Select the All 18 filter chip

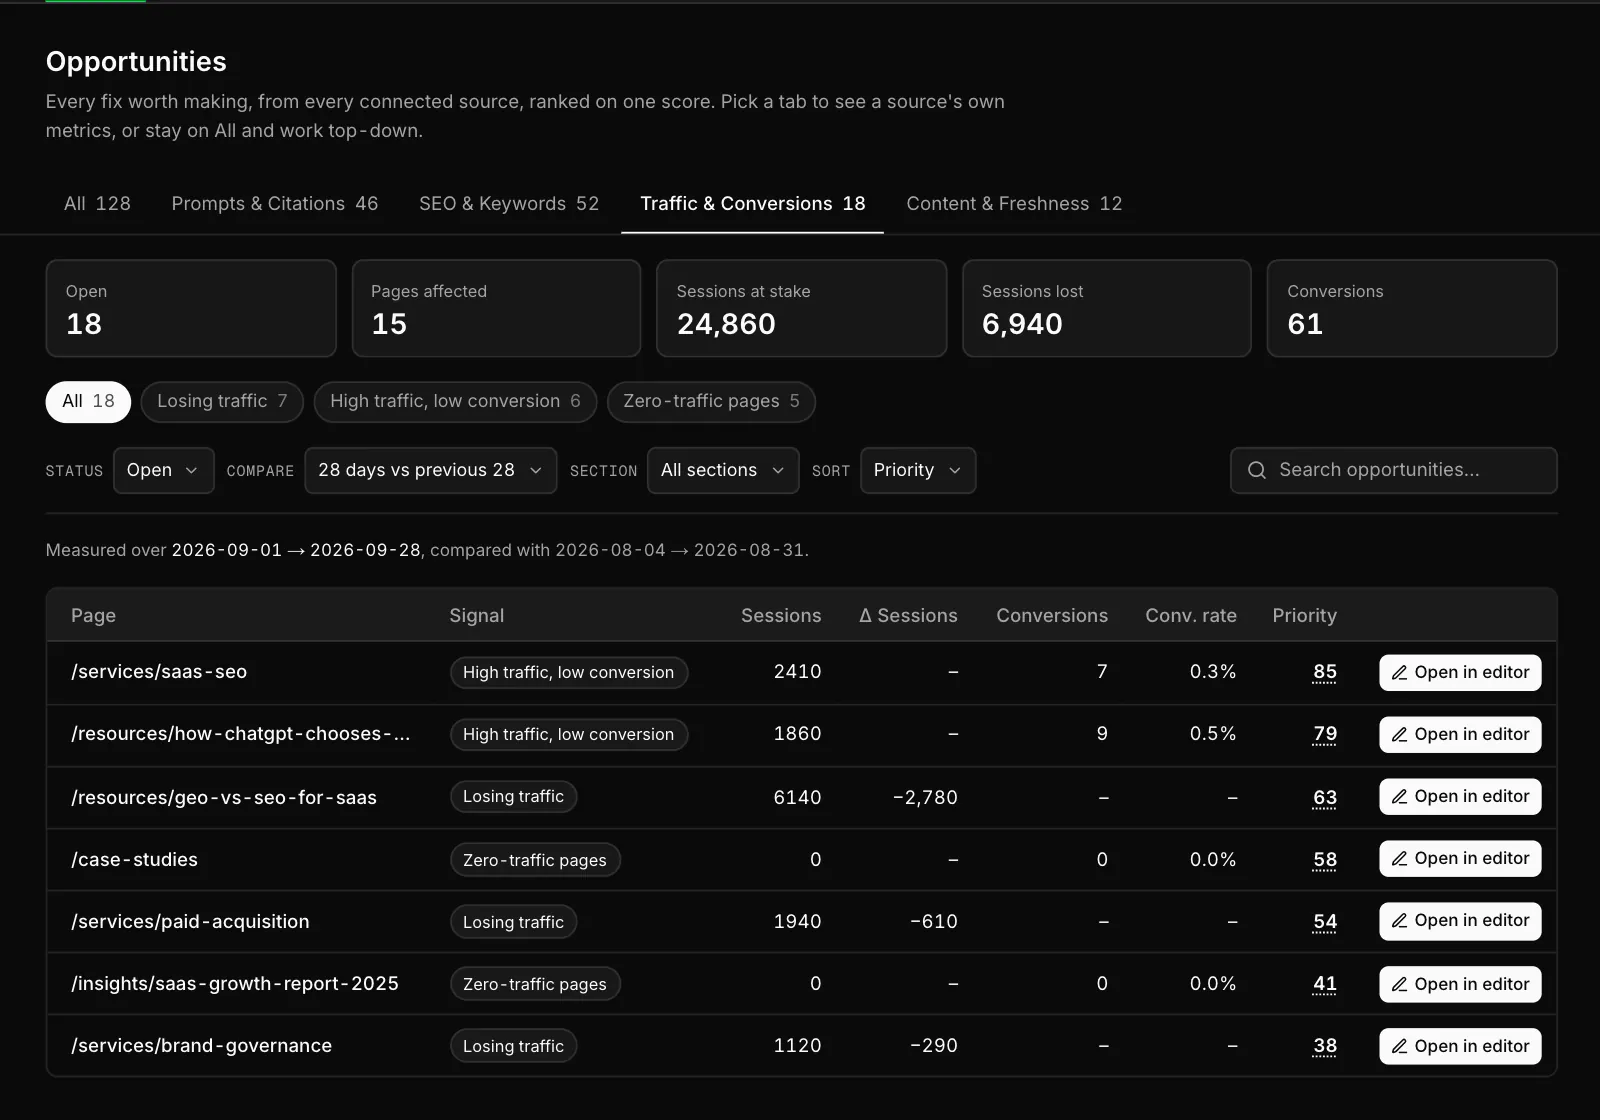(x=88, y=402)
